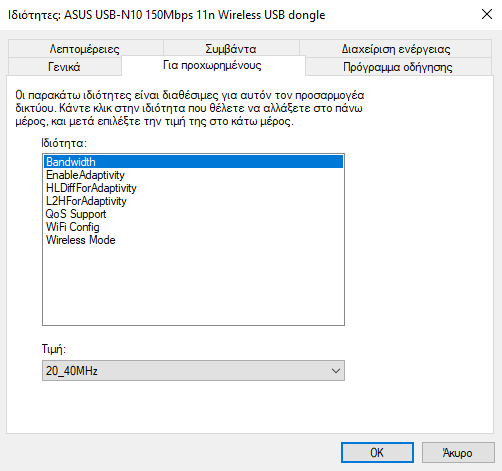This screenshot has height=471, width=502.
Task: Open the Πρόγραμμα οδήγησης tab
Action: tap(398, 67)
